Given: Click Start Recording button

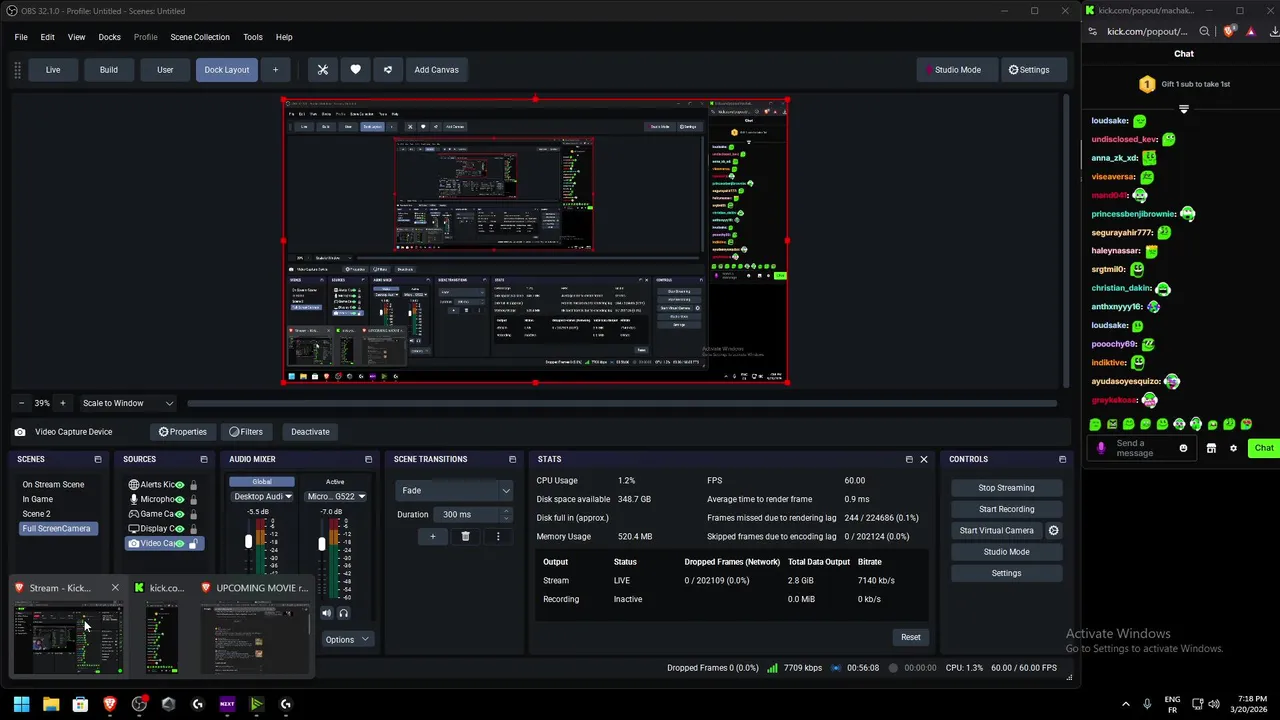Looking at the screenshot, I should (1006, 509).
